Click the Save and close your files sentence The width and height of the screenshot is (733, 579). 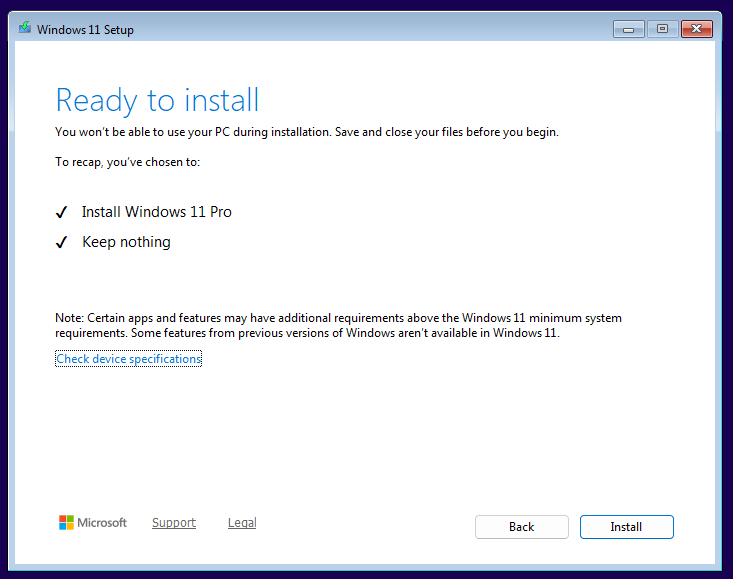(447, 132)
